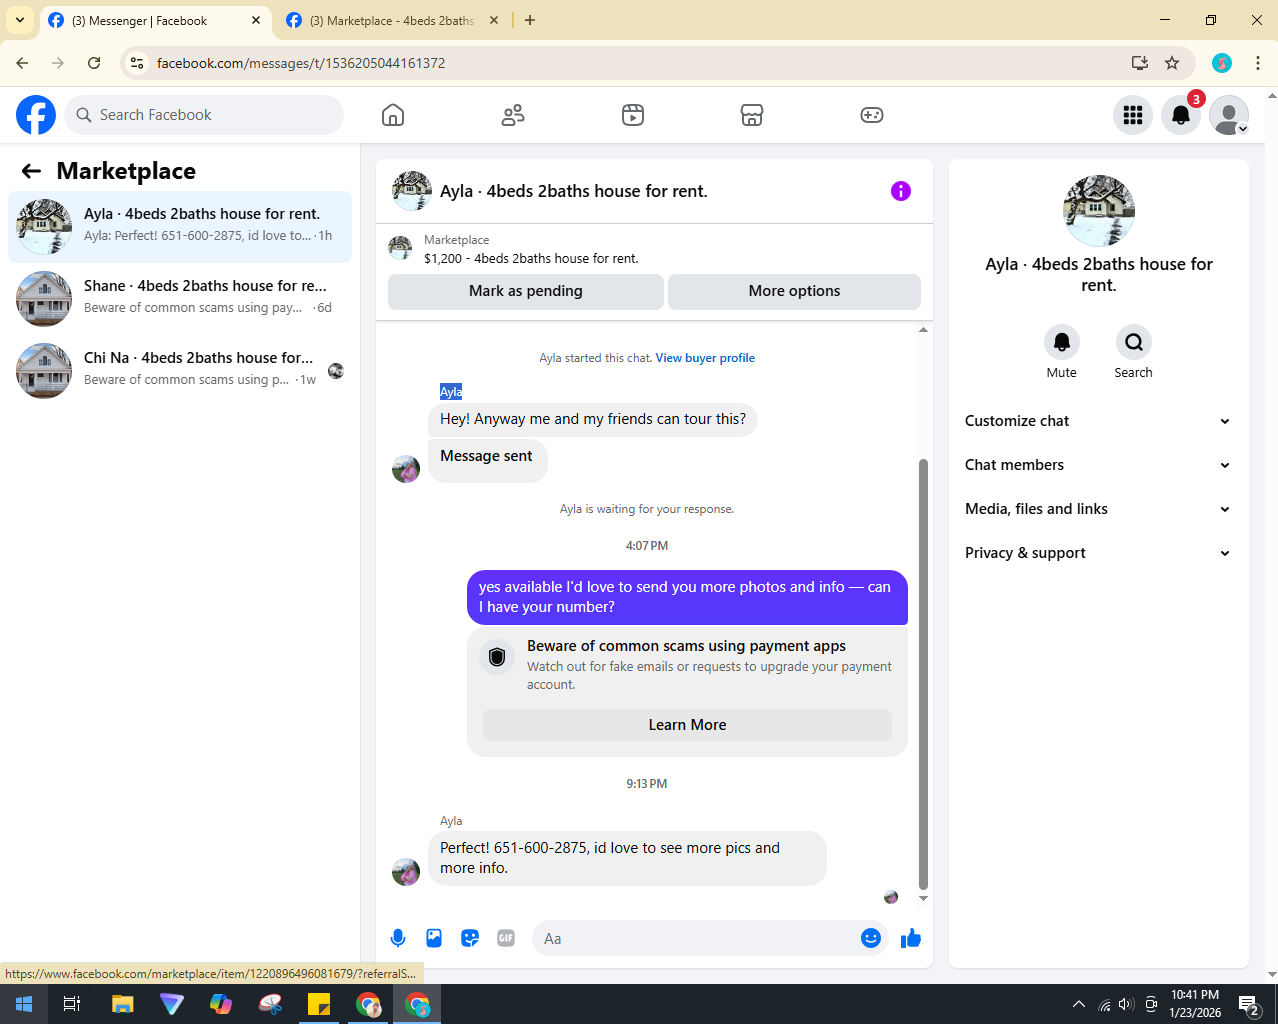Viewport: 1278px width, 1024px height.
Task: Open a new Chrome tab
Action: pyautogui.click(x=530, y=20)
